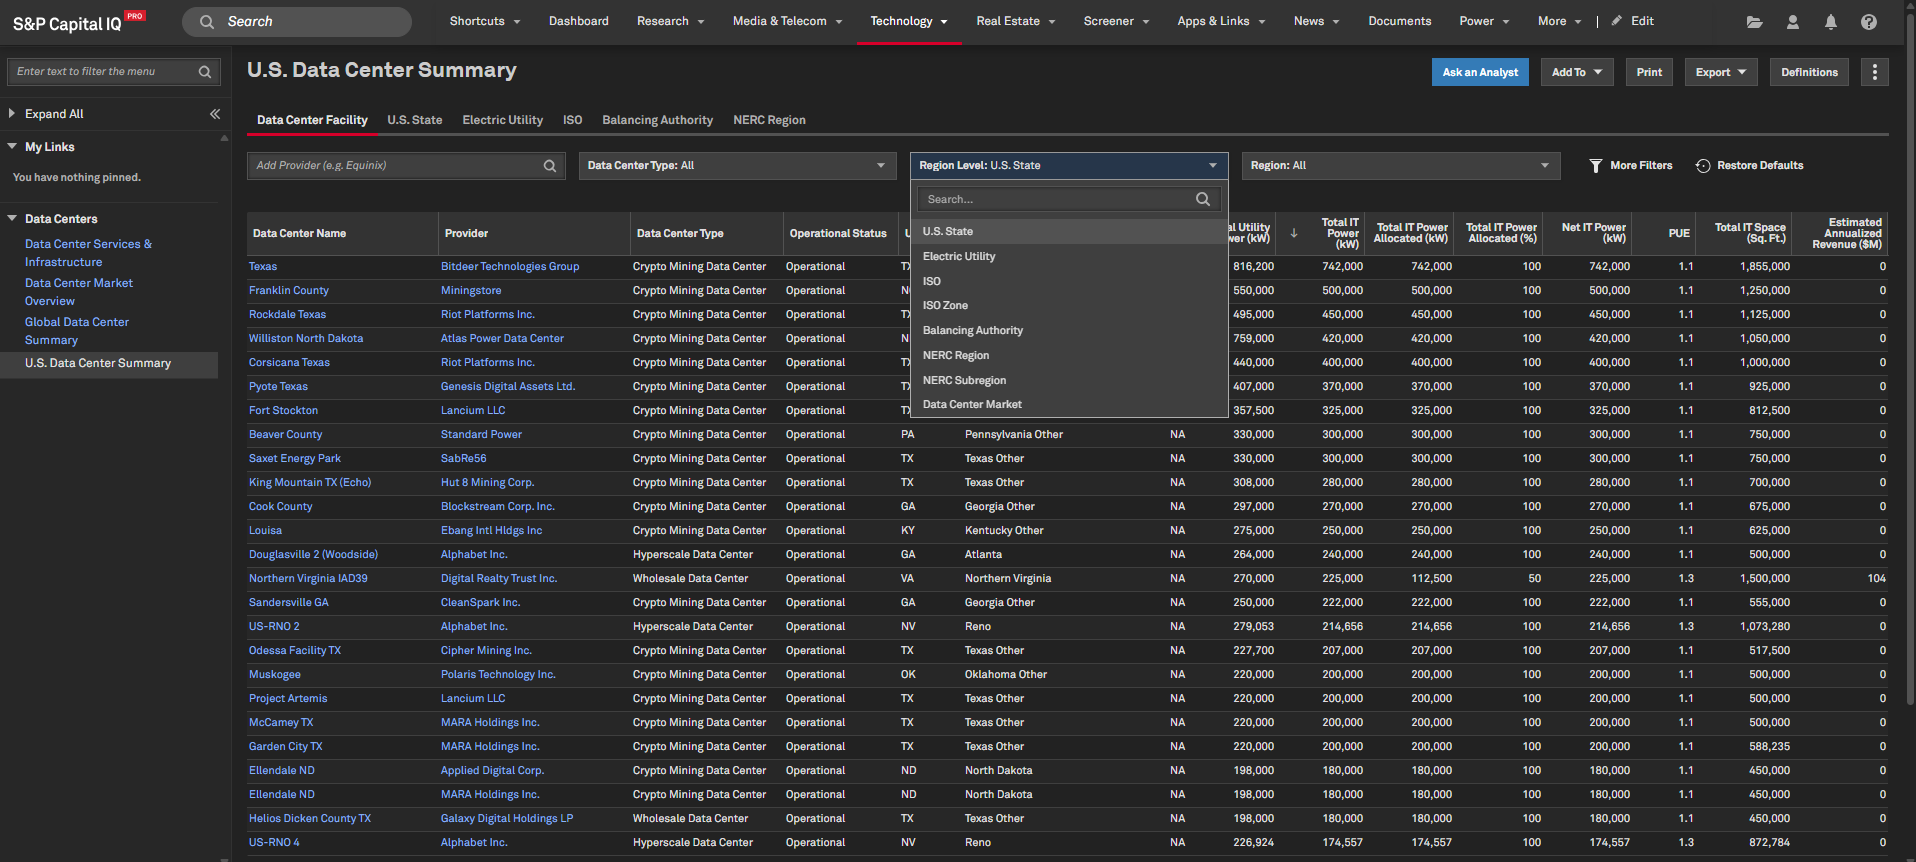The height and width of the screenshot is (862, 1916).
Task: Switch to the U.S. State tab
Action: [414, 120]
